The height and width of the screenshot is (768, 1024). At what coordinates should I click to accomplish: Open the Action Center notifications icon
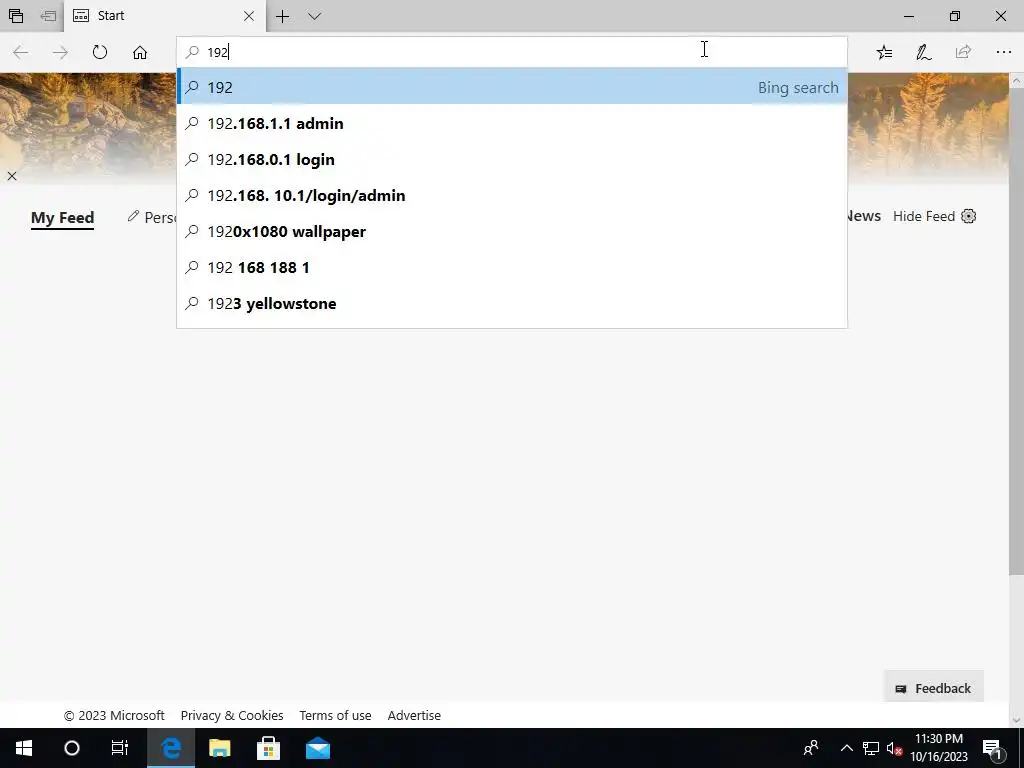pyautogui.click(x=993, y=748)
